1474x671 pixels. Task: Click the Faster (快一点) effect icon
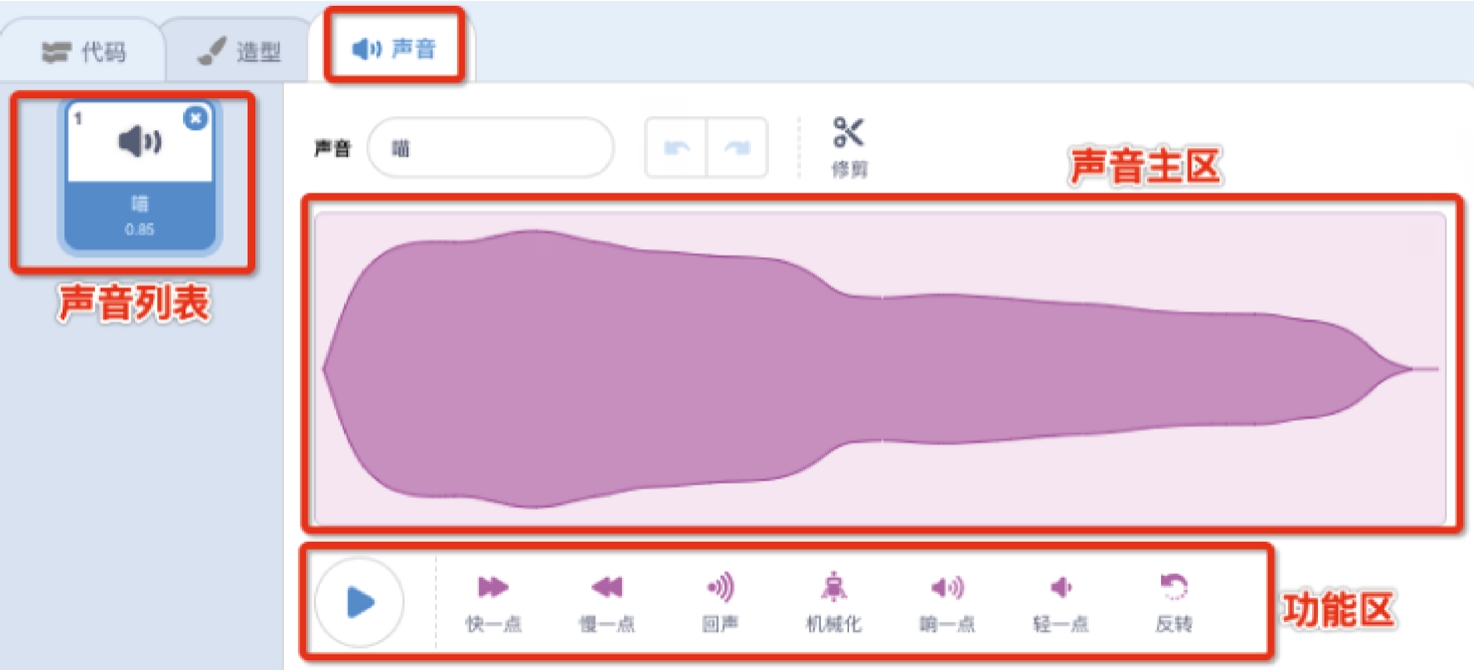click(x=493, y=587)
